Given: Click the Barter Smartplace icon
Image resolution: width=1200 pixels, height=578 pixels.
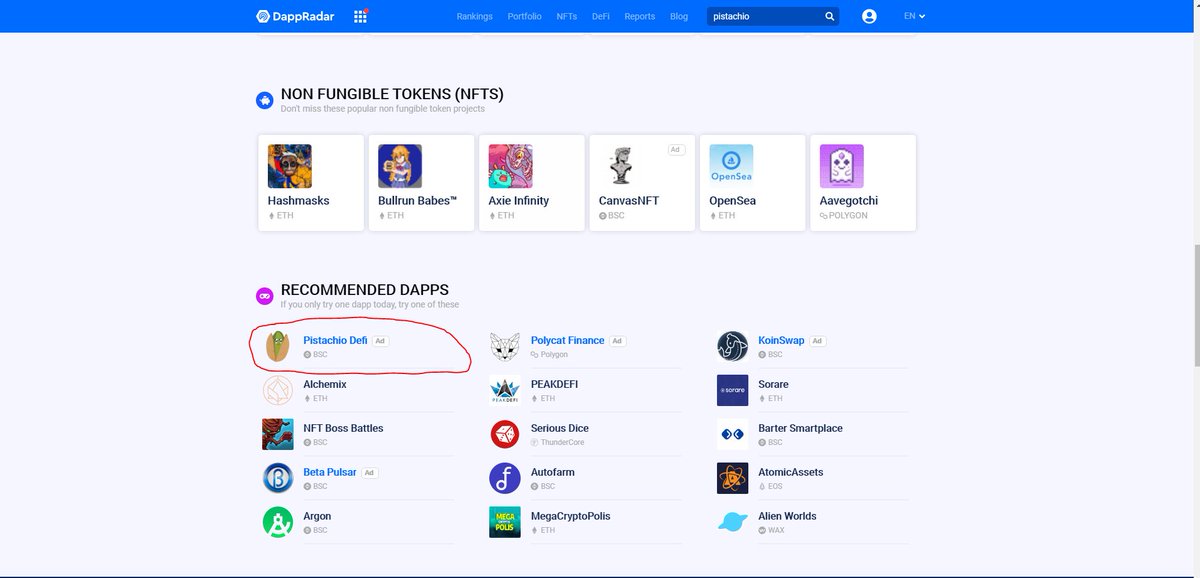Looking at the screenshot, I should point(732,435).
